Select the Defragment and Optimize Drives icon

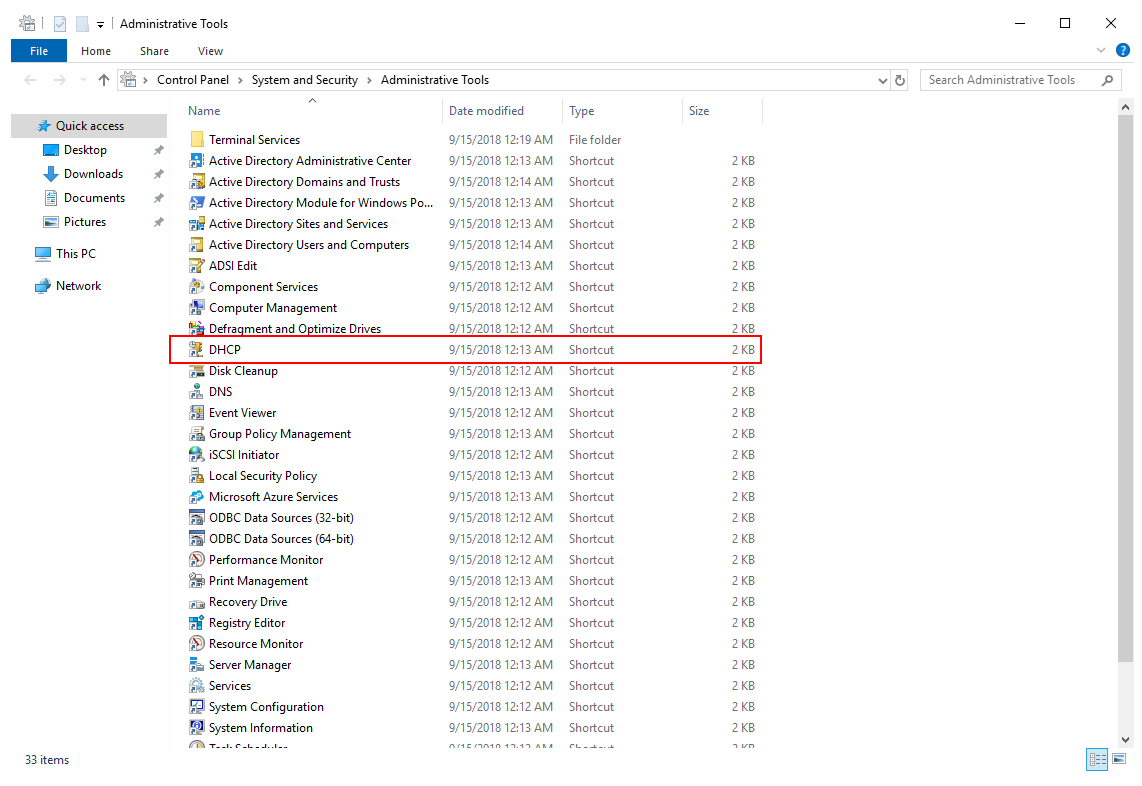click(x=196, y=329)
